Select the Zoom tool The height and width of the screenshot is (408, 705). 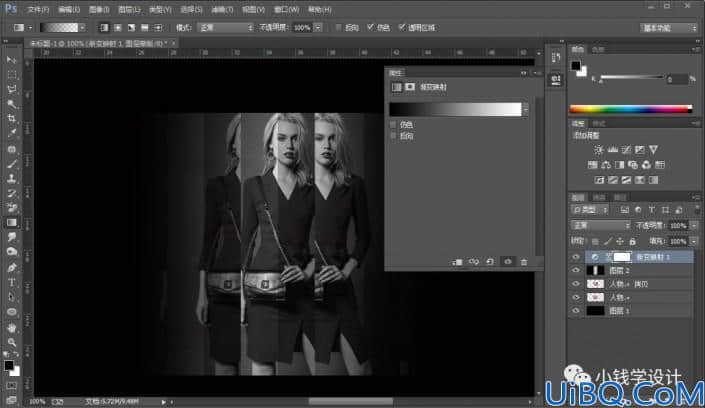tap(12, 342)
